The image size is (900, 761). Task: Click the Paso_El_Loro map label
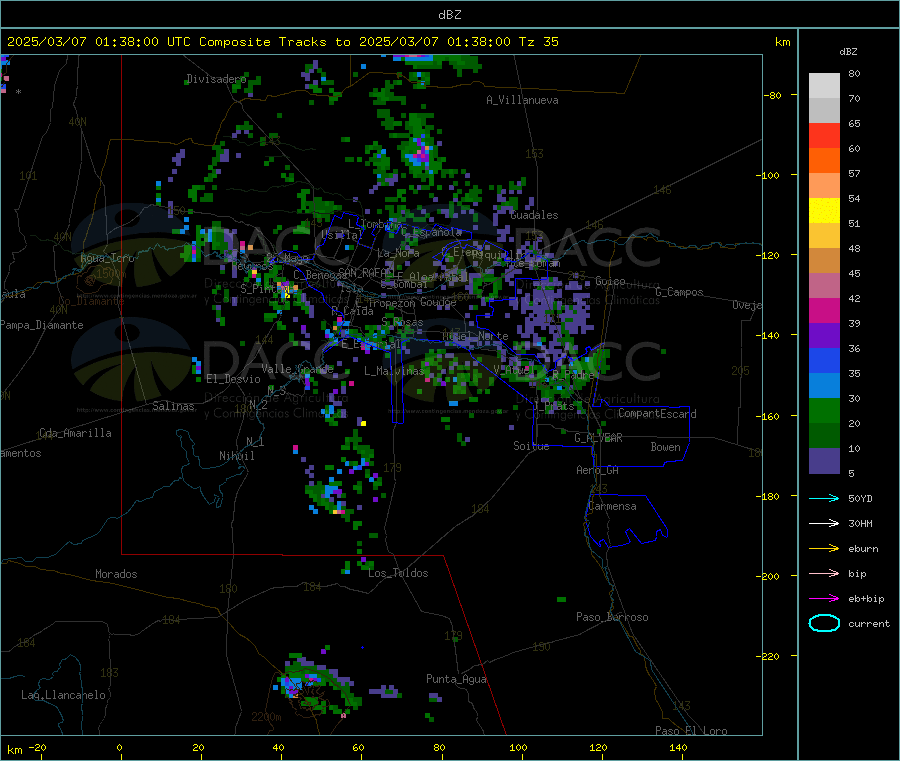coord(691,731)
